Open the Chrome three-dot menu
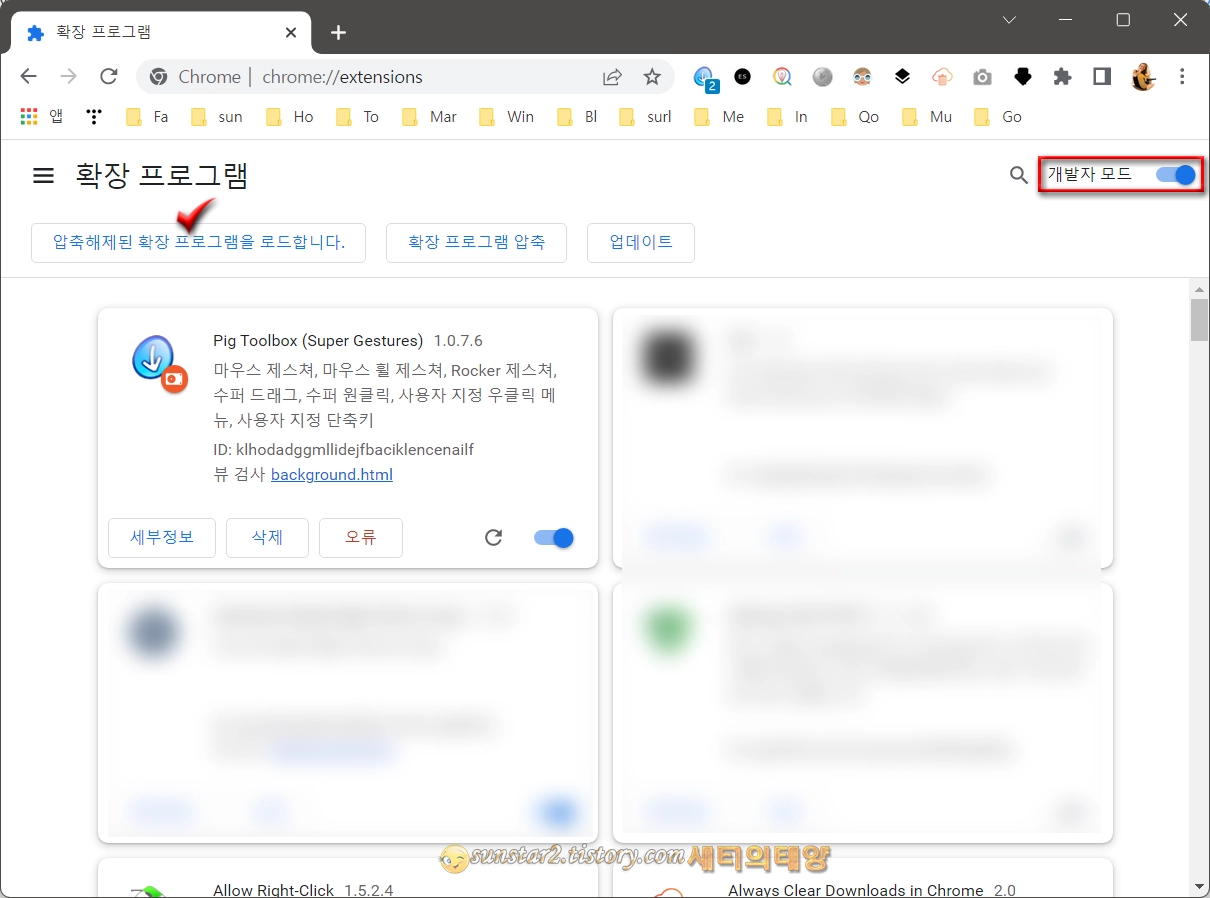This screenshot has height=898, width=1210. coord(1183,76)
